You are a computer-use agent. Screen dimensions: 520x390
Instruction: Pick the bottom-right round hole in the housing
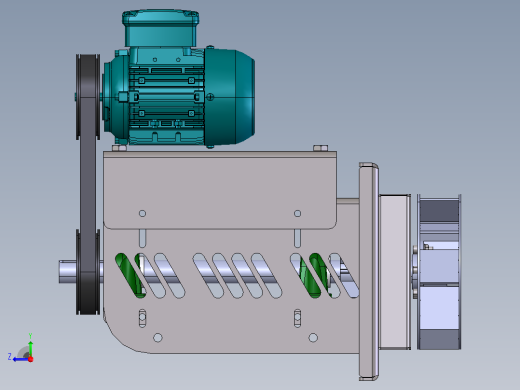point(313,338)
